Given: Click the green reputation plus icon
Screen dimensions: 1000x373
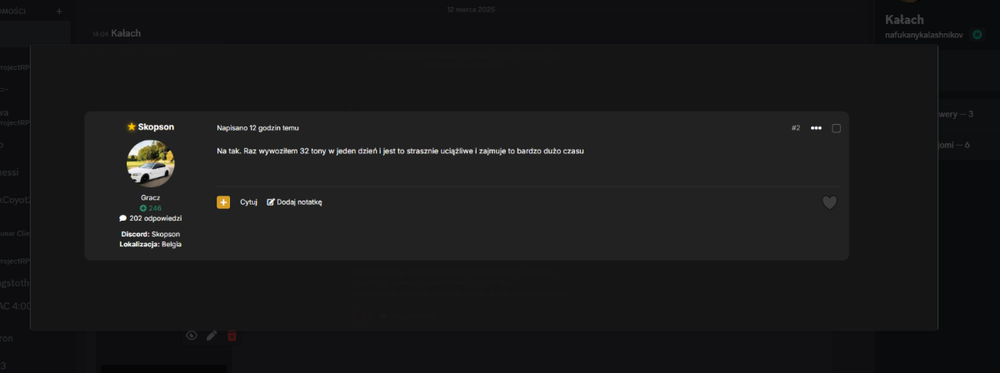Looking at the screenshot, I should pyautogui.click(x=143, y=208).
